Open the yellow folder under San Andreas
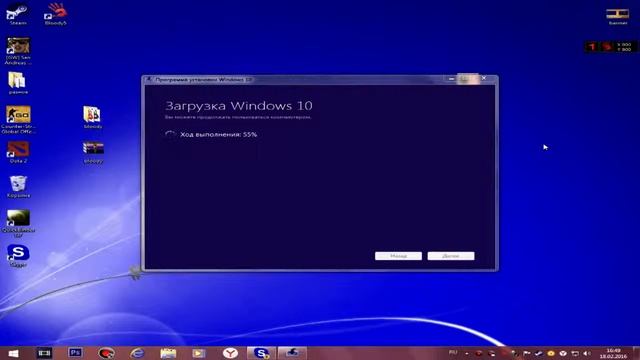640x360 pixels. [x=18, y=83]
